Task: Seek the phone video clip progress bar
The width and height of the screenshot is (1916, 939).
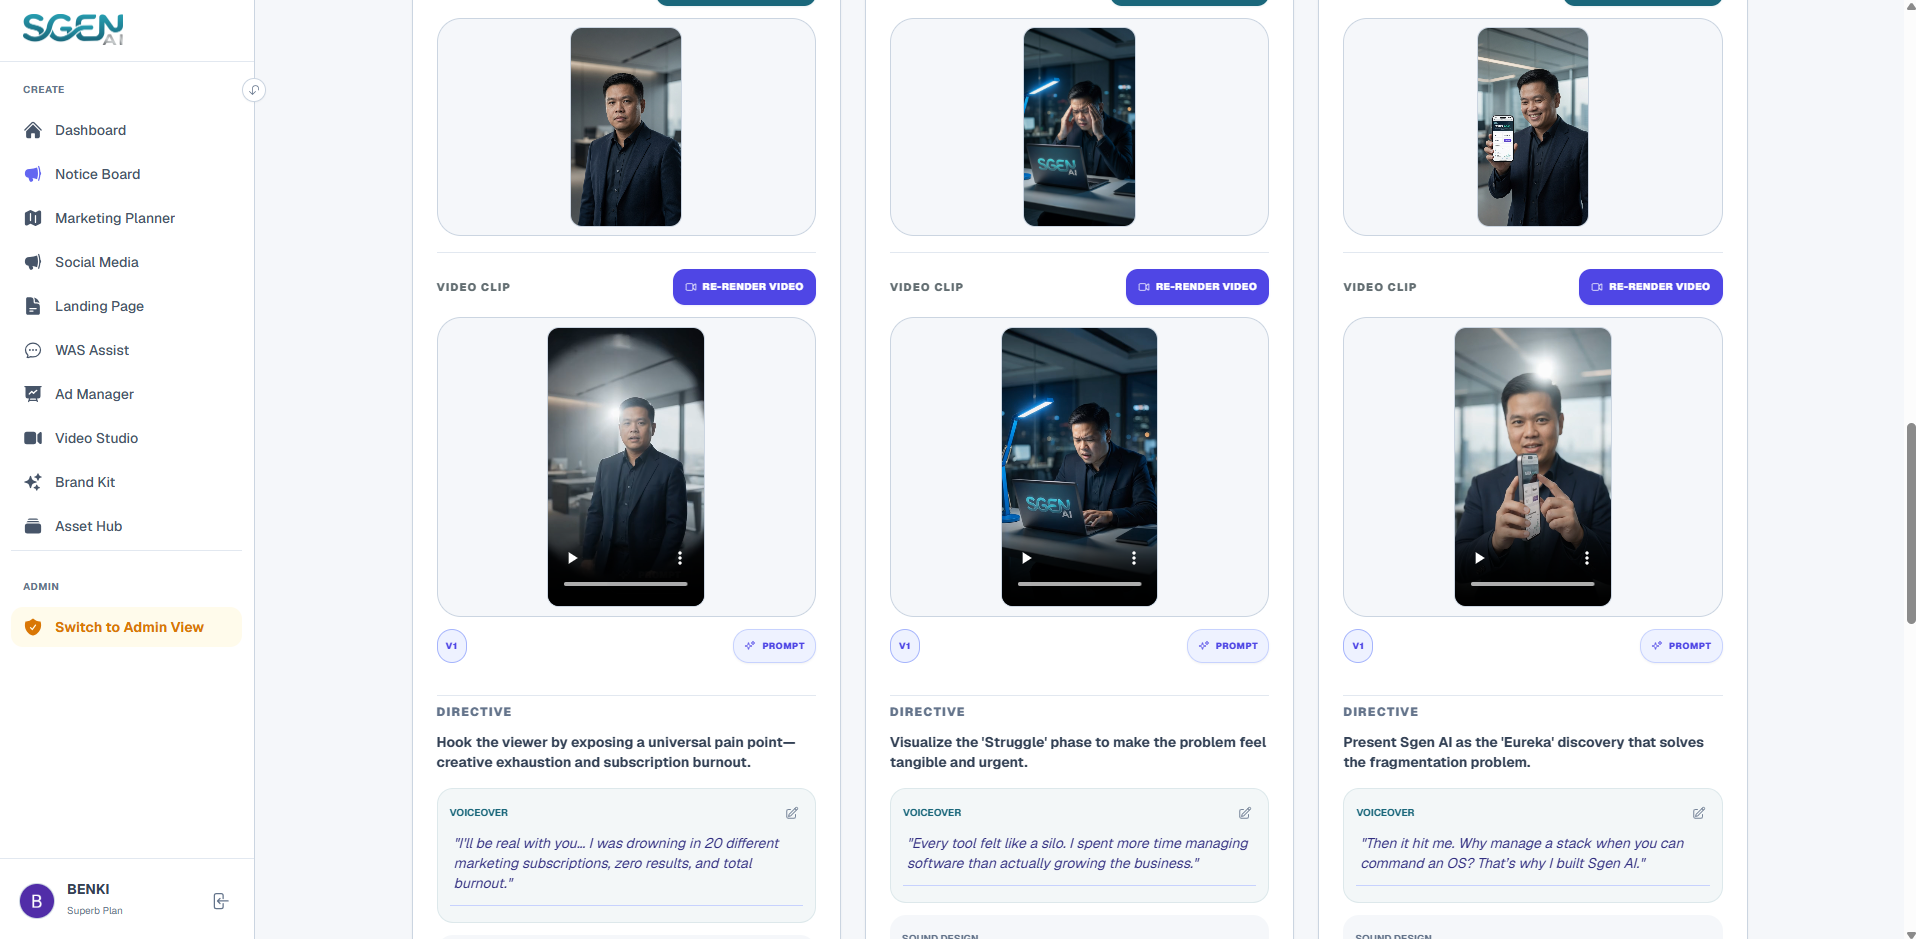Action: pyautogui.click(x=1533, y=584)
